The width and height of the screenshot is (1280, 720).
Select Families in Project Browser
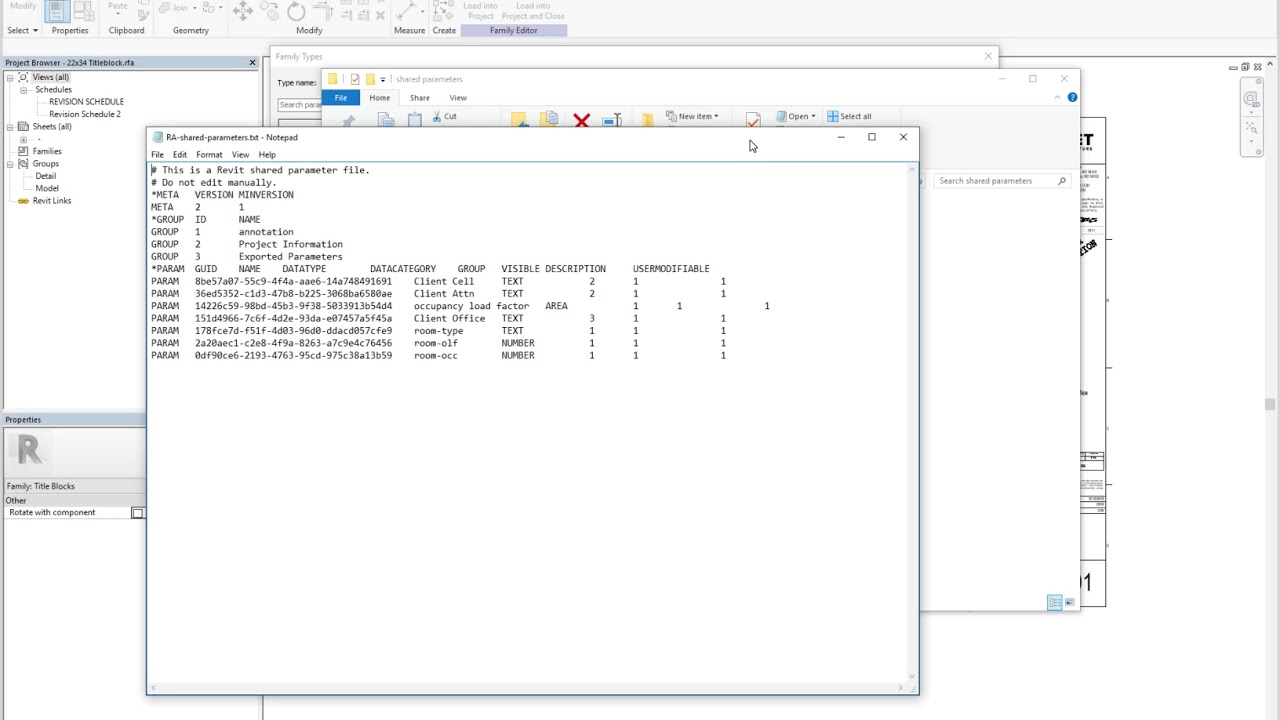coord(47,151)
